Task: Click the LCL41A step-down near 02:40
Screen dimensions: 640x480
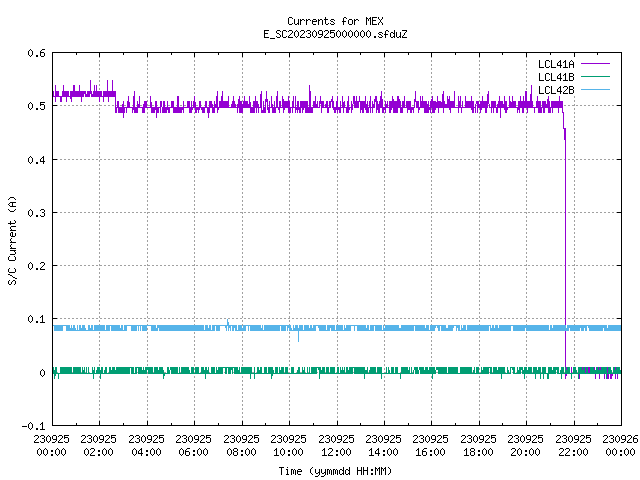Action: tap(116, 101)
